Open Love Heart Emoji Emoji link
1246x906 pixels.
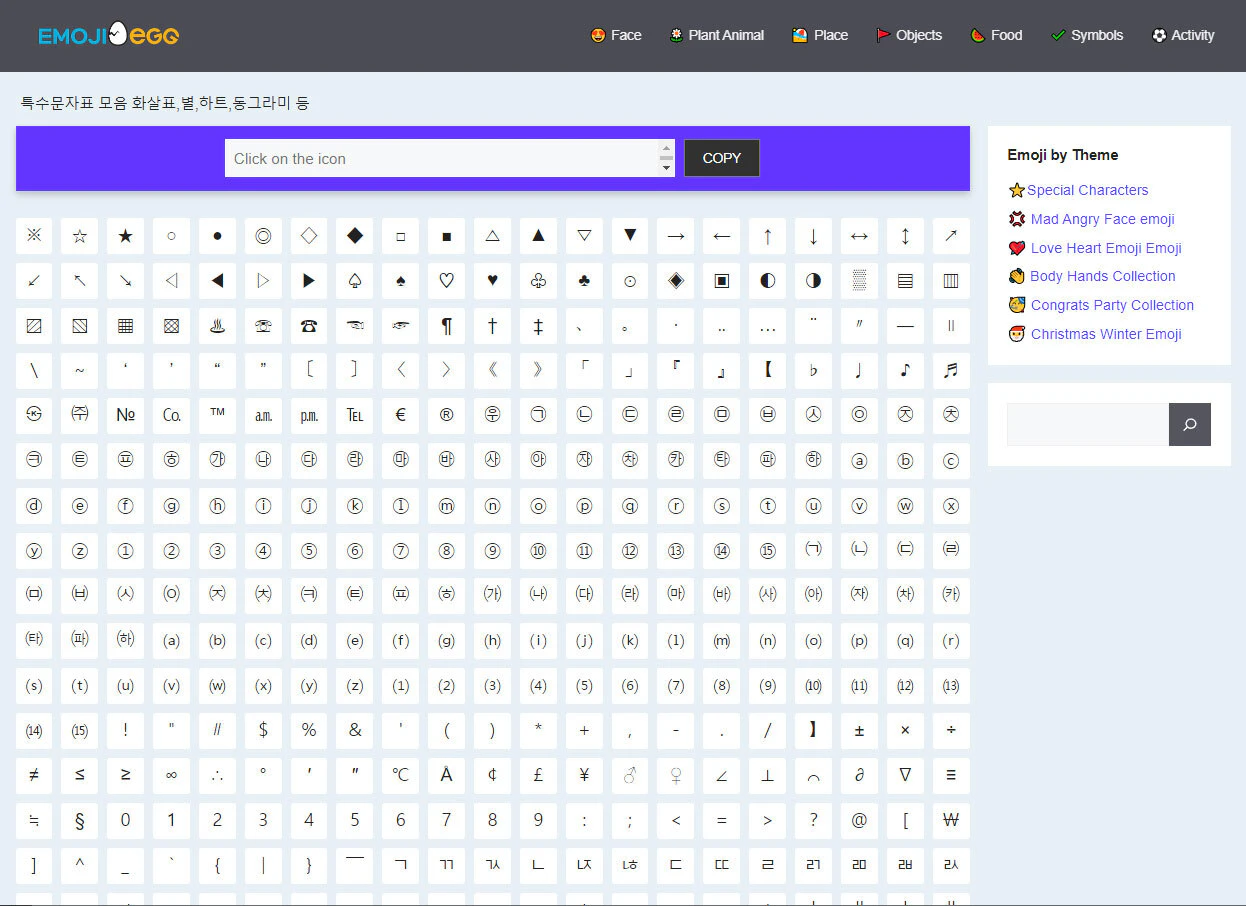1106,248
